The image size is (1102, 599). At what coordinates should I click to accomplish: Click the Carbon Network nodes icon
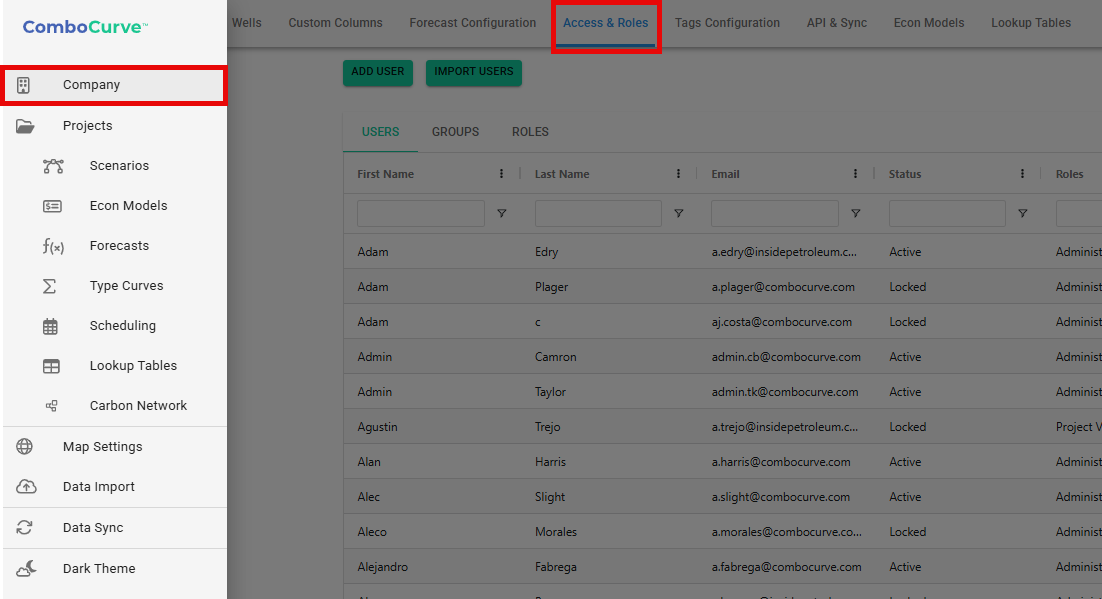52,406
